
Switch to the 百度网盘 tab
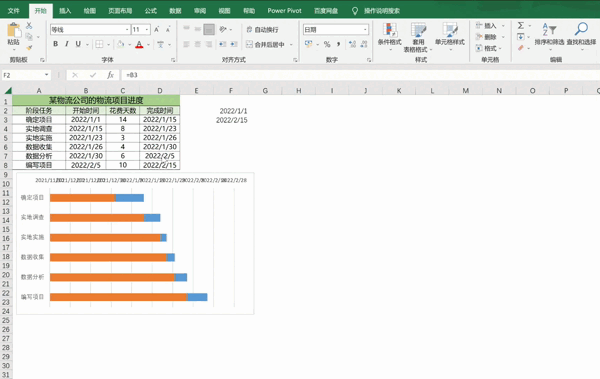(x=326, y=11)
